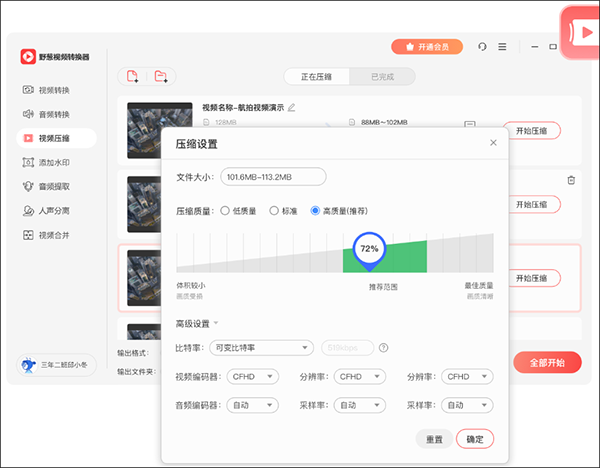
Task: Open the middle 分辨率 CFHD dropdown
Action: coord(360,377)
